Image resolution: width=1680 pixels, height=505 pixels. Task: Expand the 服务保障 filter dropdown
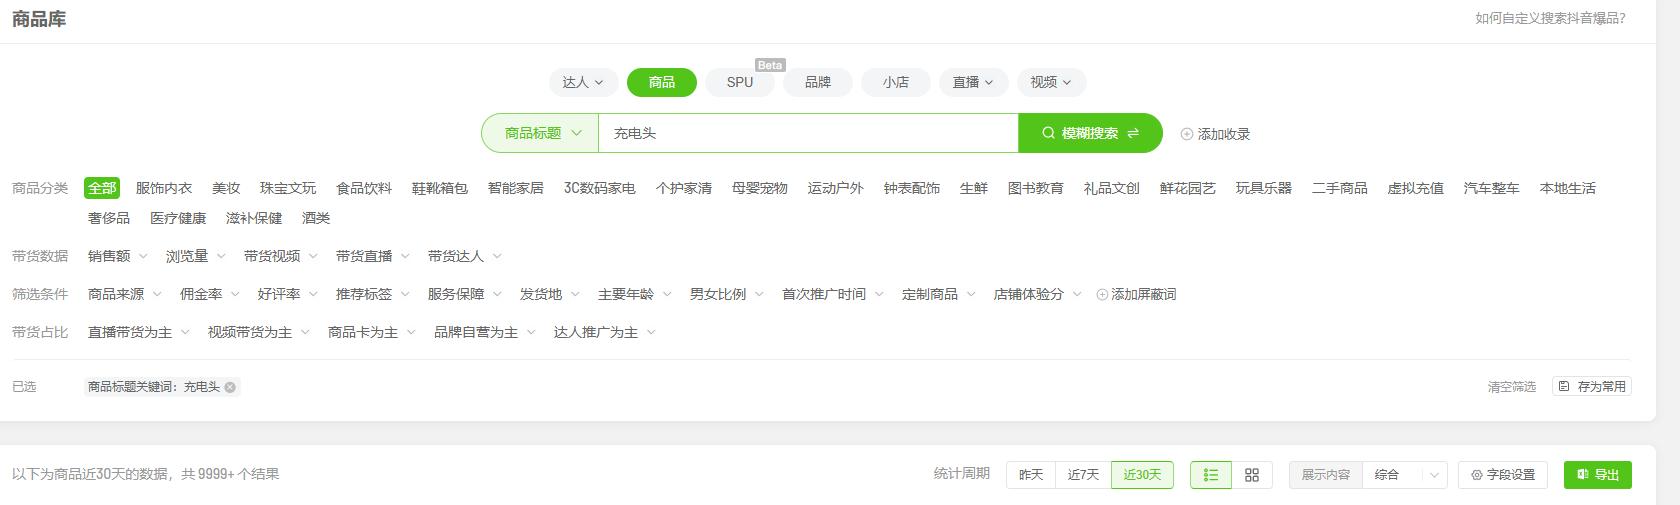(x=464, y=294)
